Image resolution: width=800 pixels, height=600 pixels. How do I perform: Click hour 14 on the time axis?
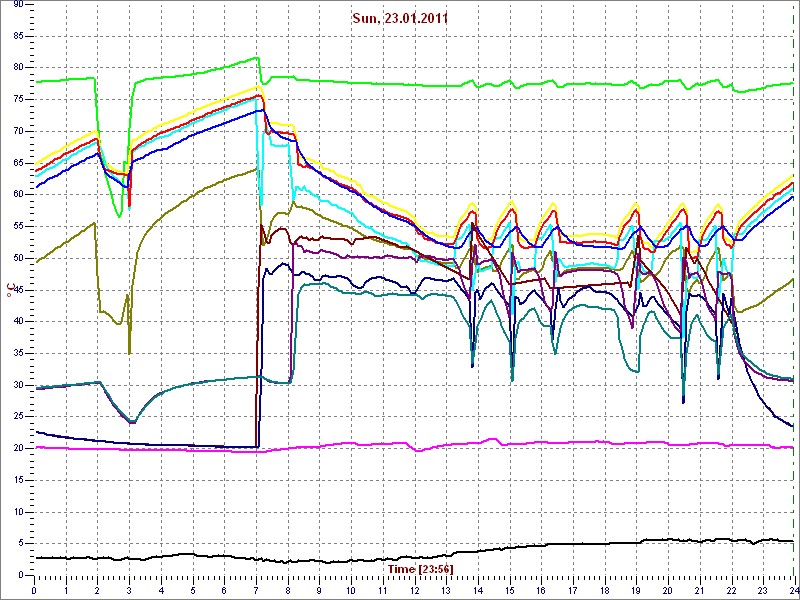coord(477,590)
